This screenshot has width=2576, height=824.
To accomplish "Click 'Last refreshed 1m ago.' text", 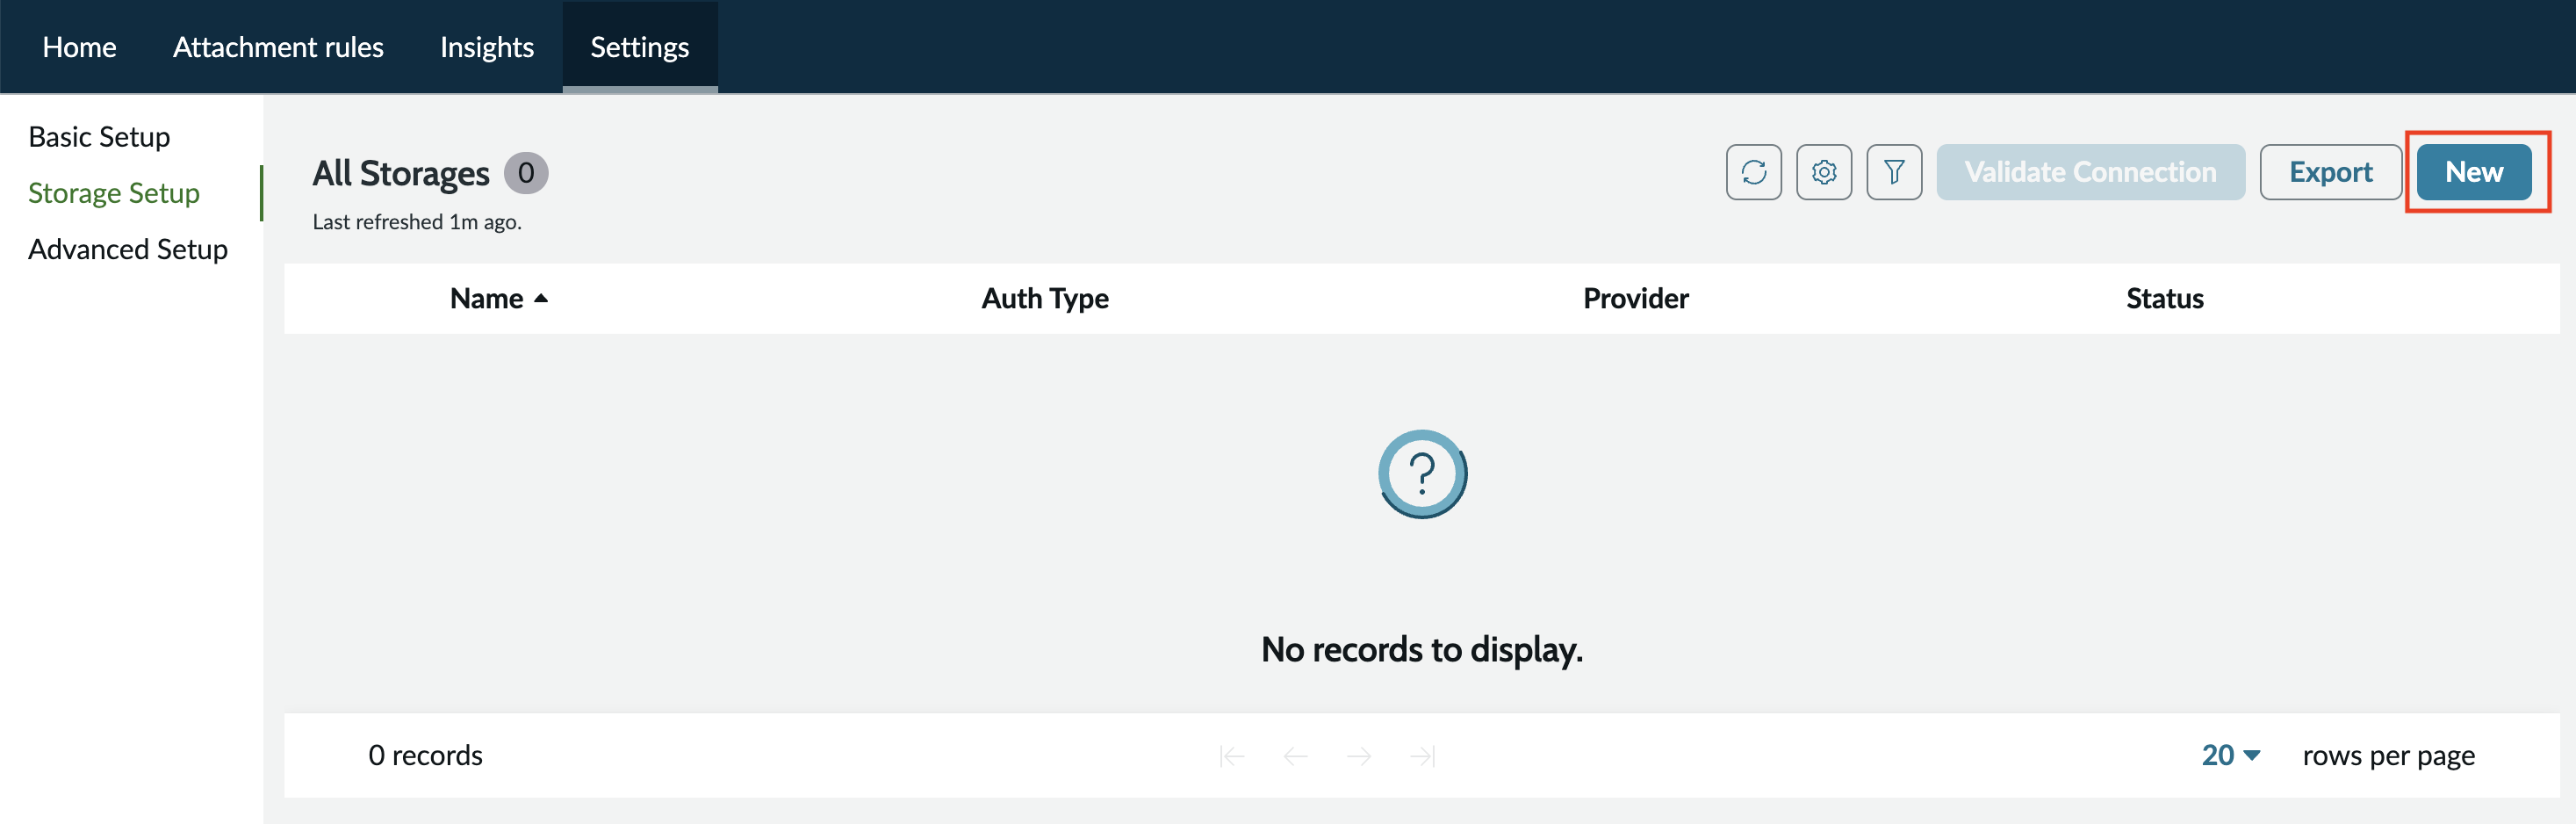I will click(x=417, y=222).
